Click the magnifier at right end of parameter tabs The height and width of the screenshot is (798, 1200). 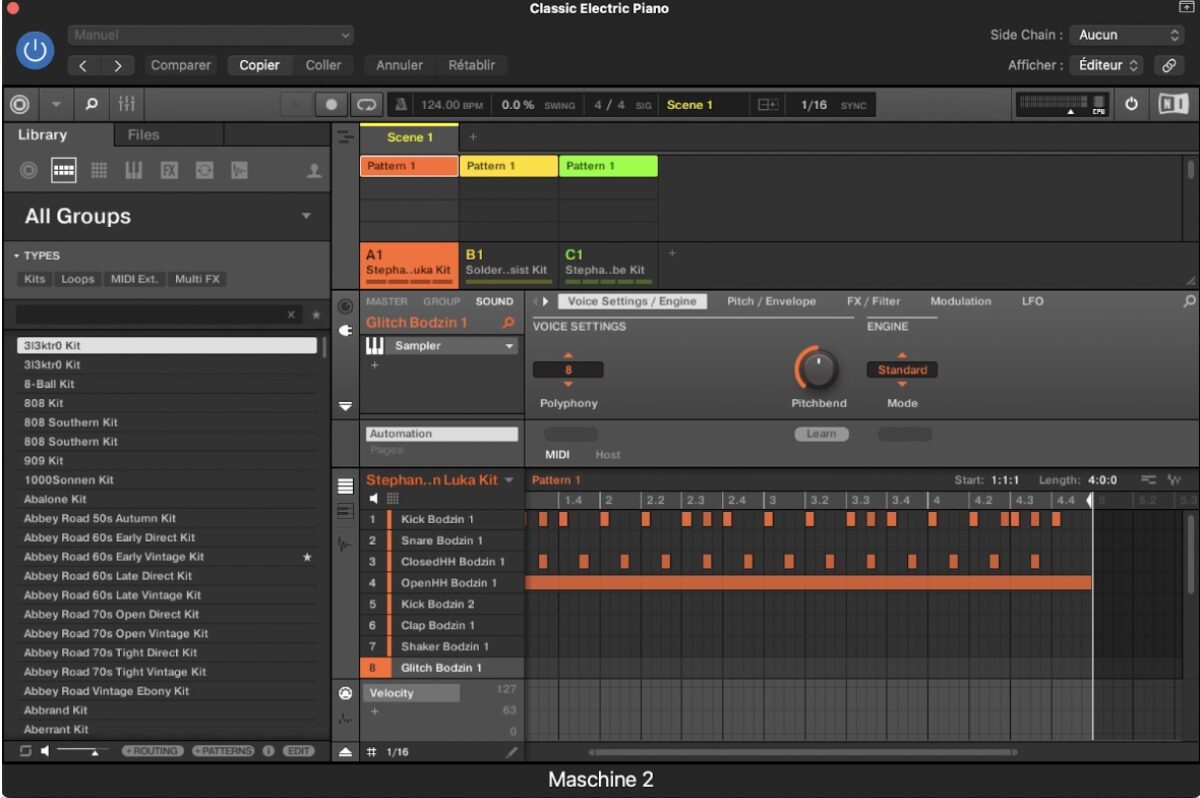pyautogui.click(x=1189, y=301)
